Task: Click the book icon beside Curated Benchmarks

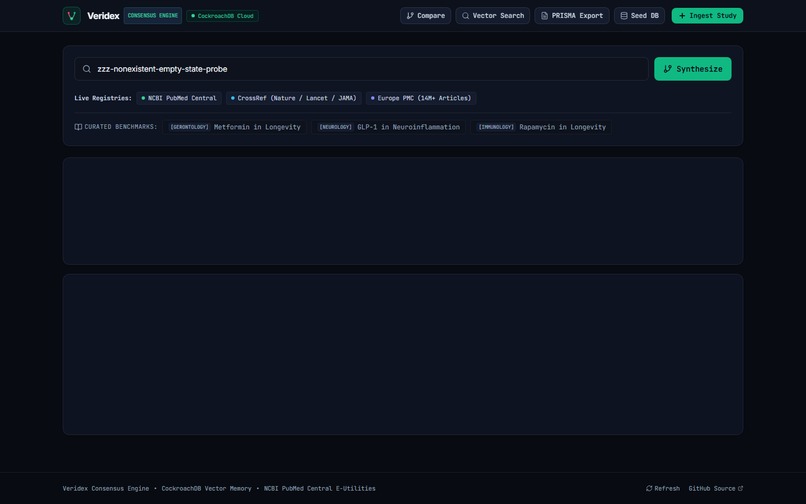Action: [78, 127]
